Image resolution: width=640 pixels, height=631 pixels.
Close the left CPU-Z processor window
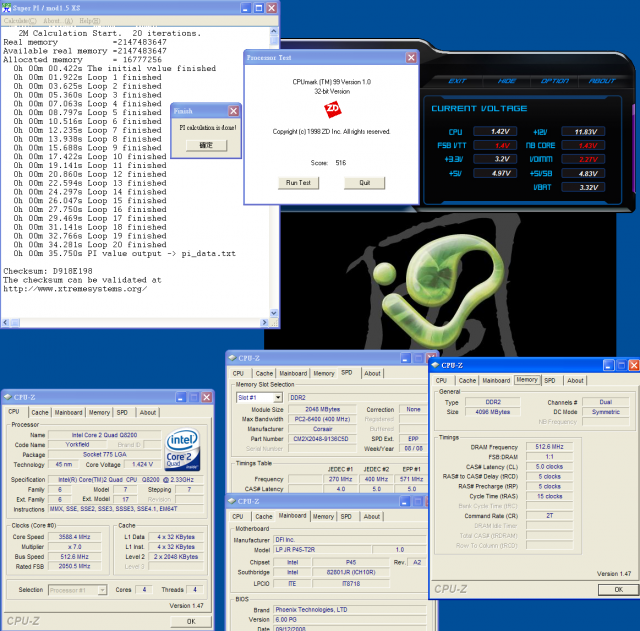pyautogui.click(x=207, y=397)
